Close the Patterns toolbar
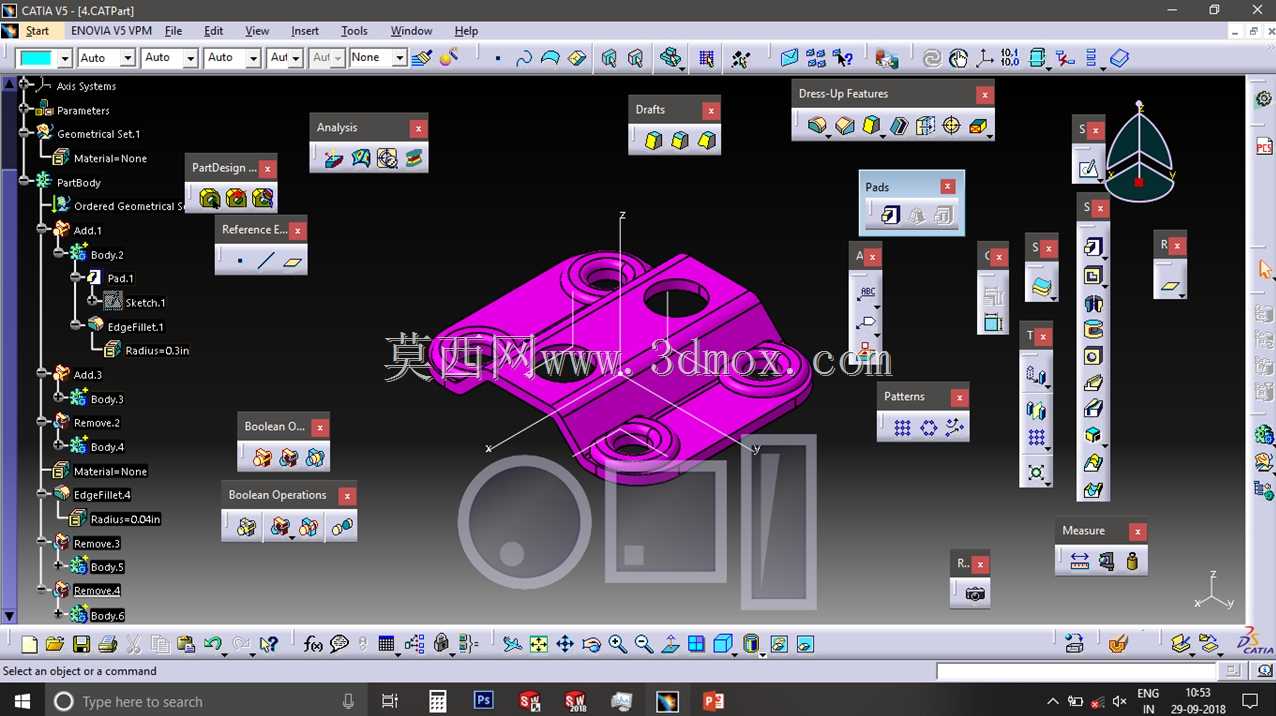 click(959, 398)
